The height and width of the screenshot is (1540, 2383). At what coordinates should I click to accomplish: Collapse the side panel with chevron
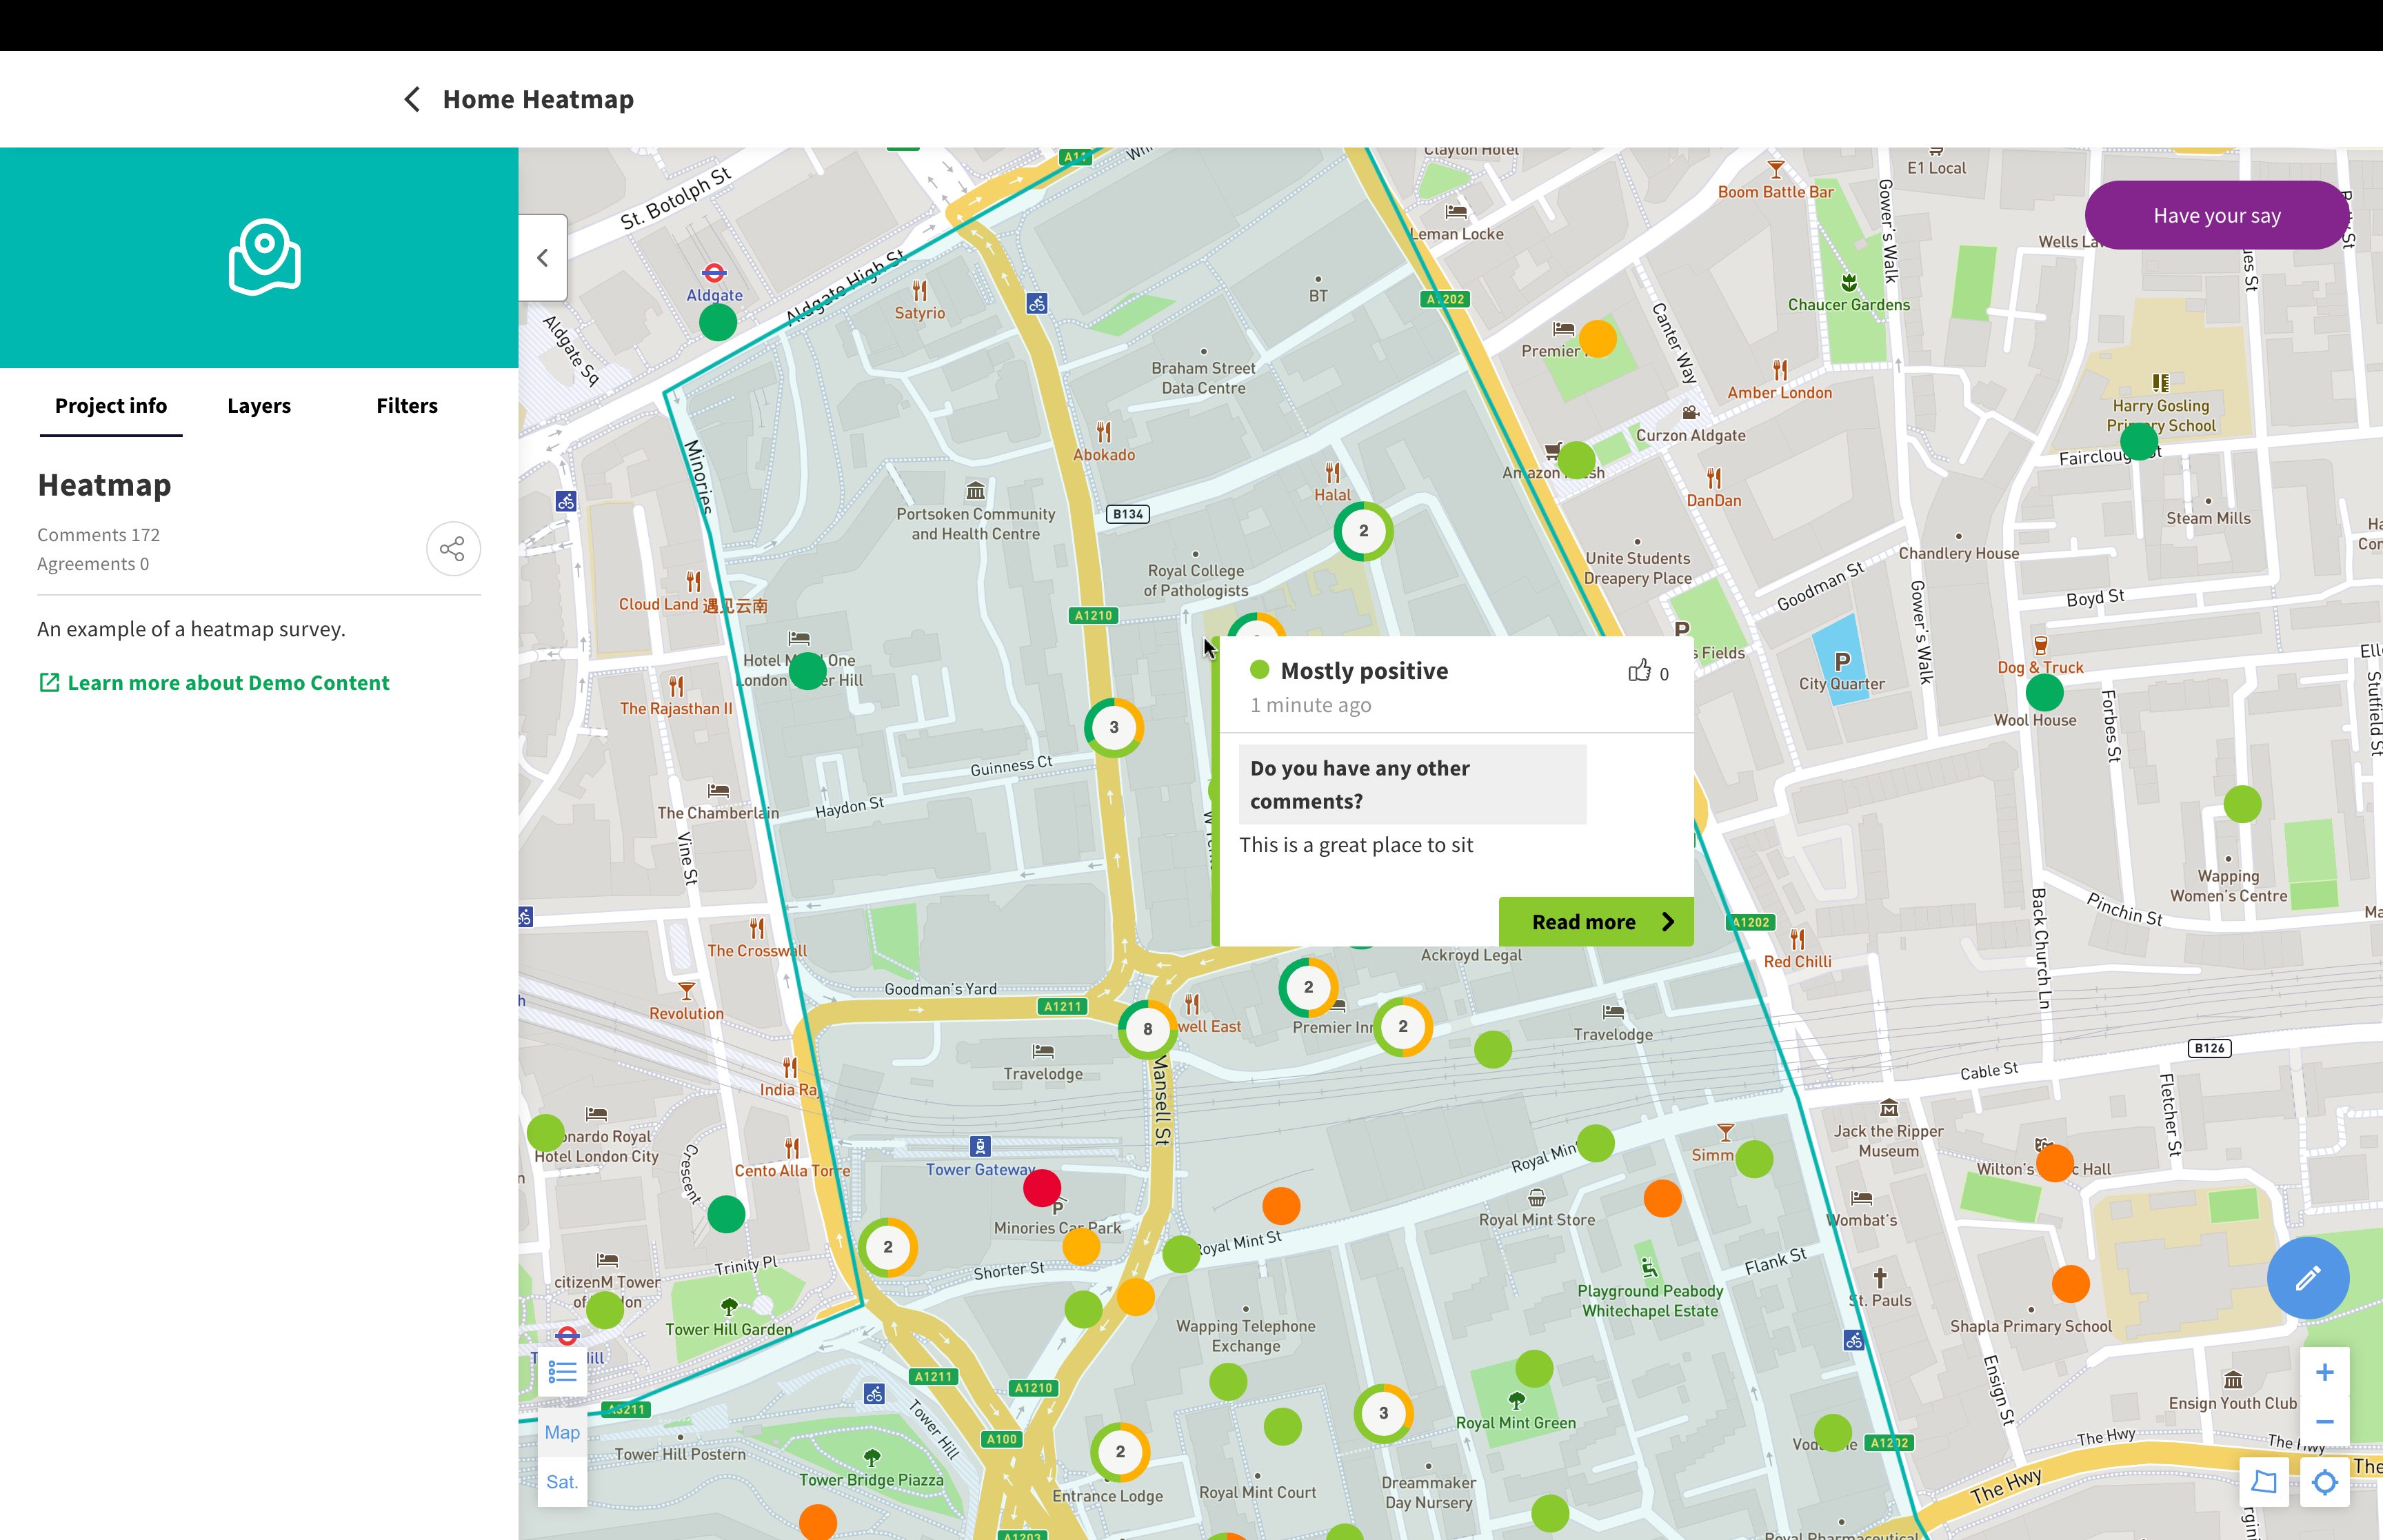[x=543, y=258]
